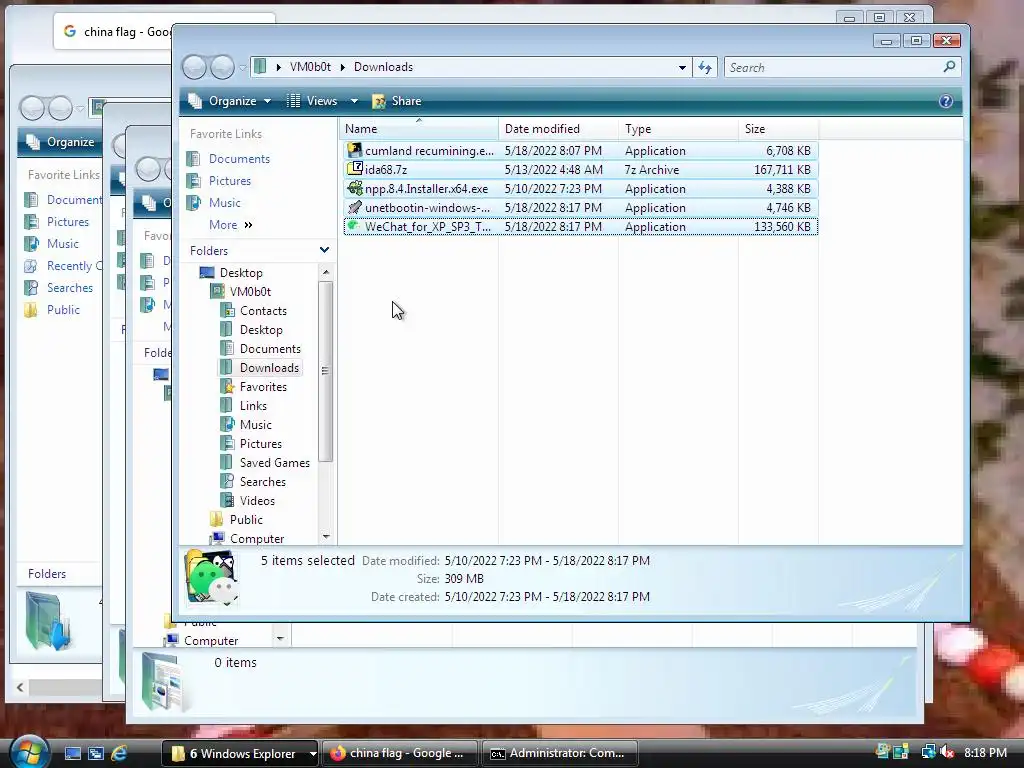The image size is (1024, 768).
Task: Open the address bar history dropdown arrow
Action: tap(682, 67)
